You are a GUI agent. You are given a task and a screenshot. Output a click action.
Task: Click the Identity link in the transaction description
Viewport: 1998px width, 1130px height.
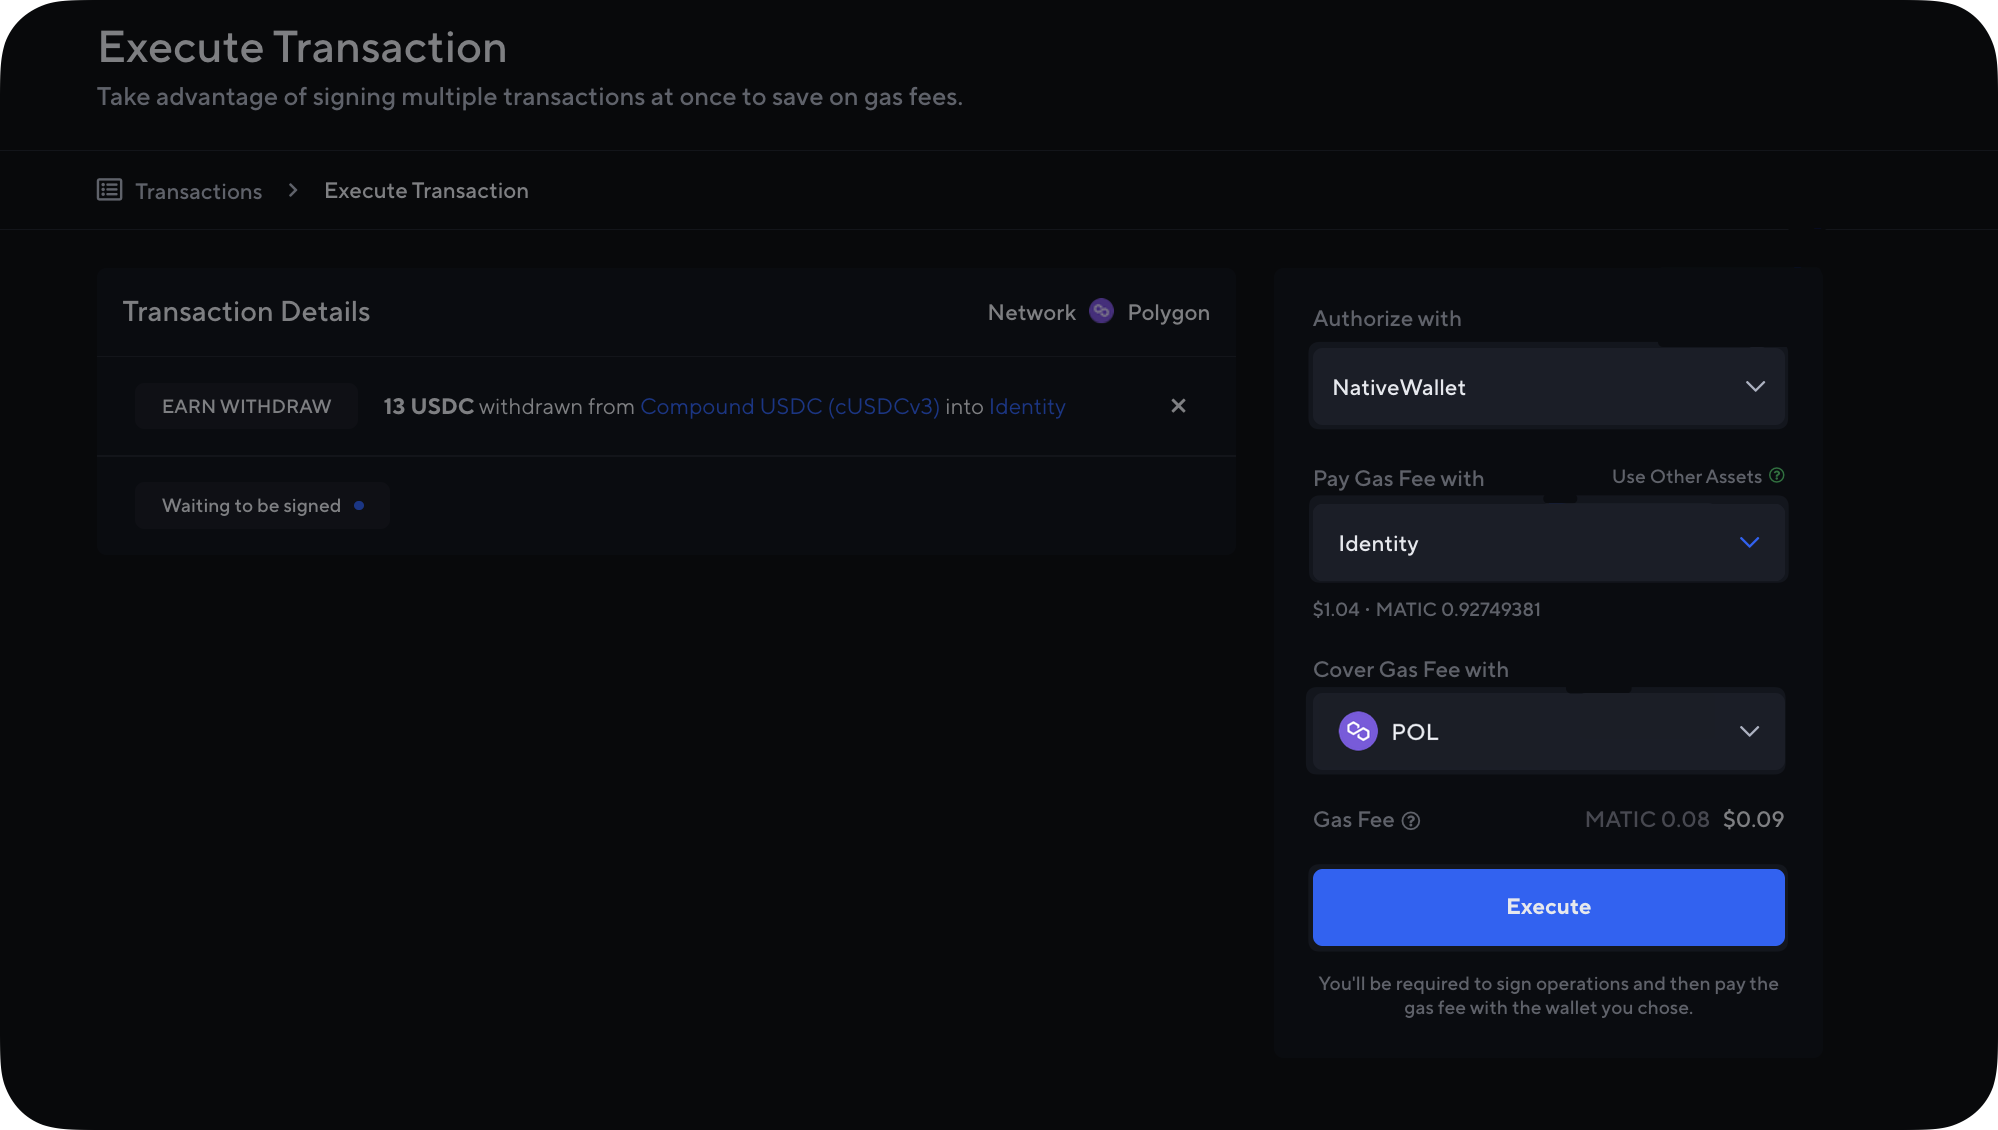coord(1027,406)
